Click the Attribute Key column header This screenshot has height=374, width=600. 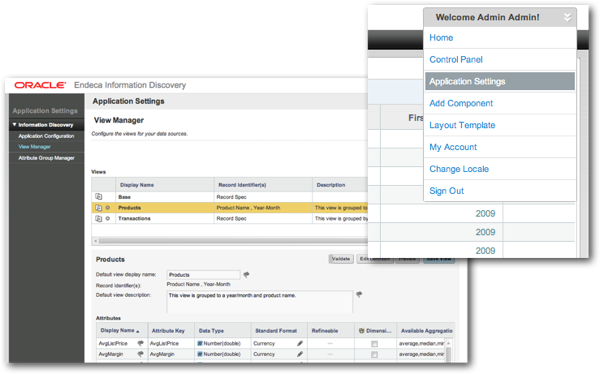pyautogui.click(x=171, y=331)
